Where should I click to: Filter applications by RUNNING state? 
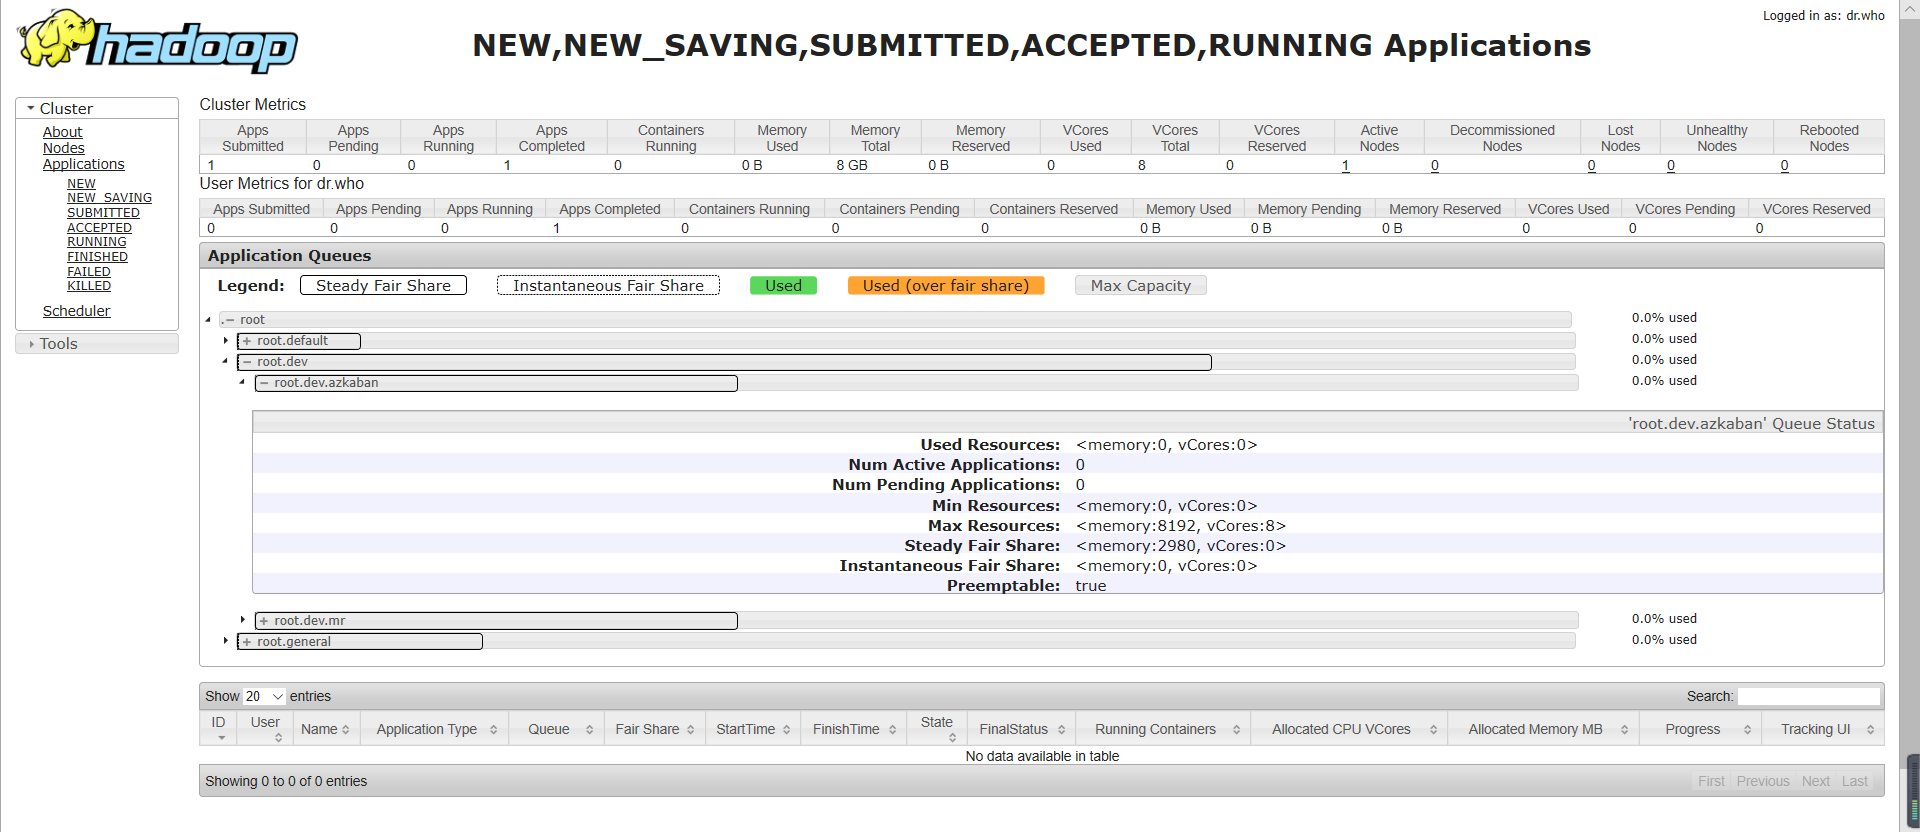(x=97, y=242)
